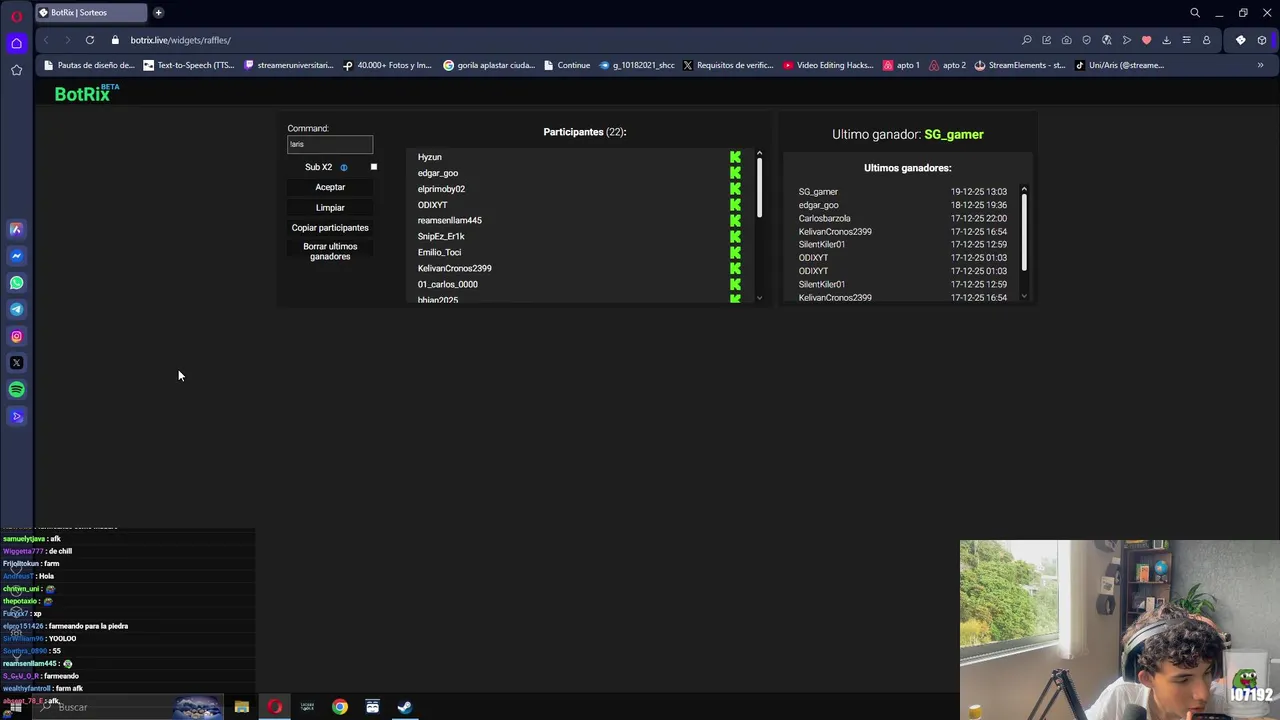Click the find-in-page magnifier icon
Image resolution: width=1280 pixels, height=720 pixels.
pyautogui.click(x=1026, y=40)
